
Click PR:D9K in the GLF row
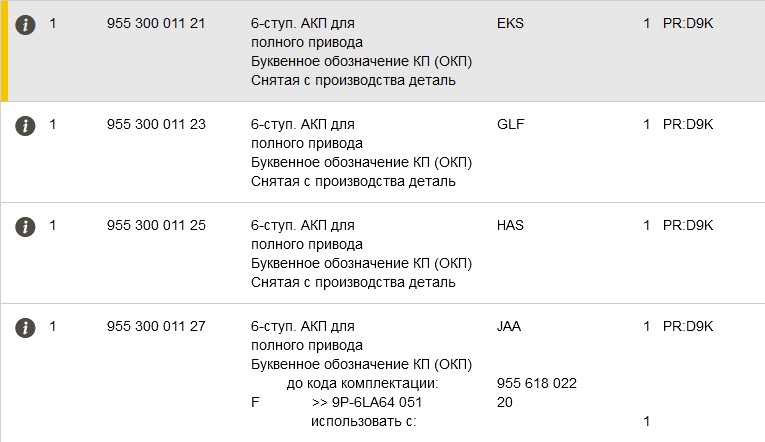[688, 124]
